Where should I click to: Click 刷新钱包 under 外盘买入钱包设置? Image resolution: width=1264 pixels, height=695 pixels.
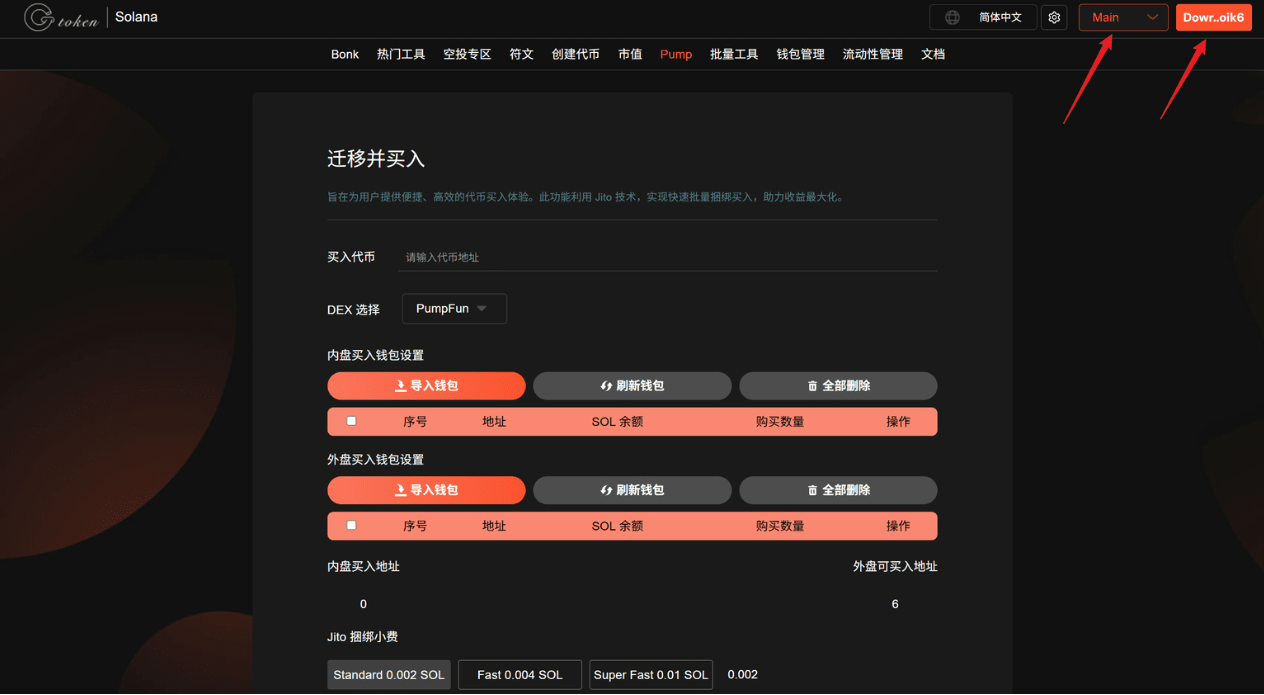pos(632,490)
